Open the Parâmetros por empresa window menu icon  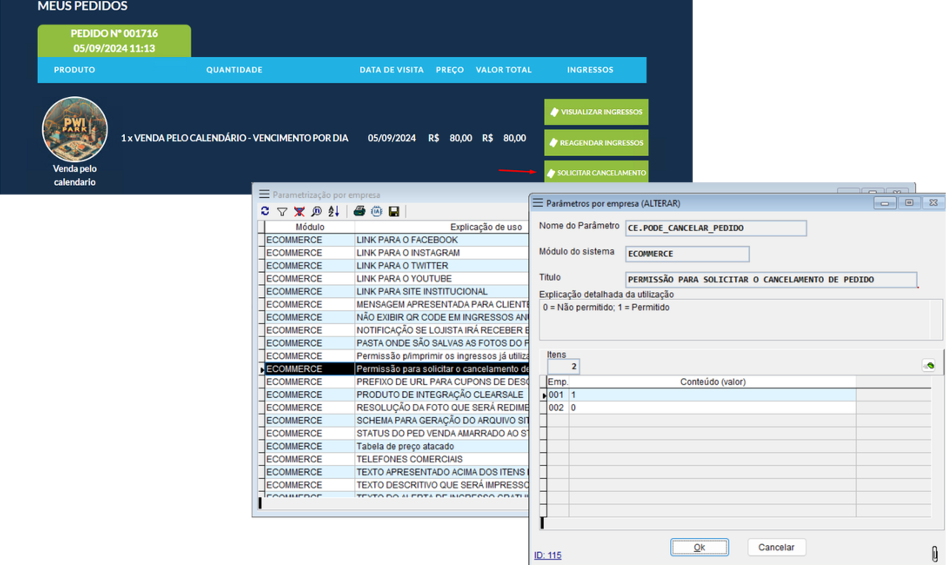coord(538,203)
